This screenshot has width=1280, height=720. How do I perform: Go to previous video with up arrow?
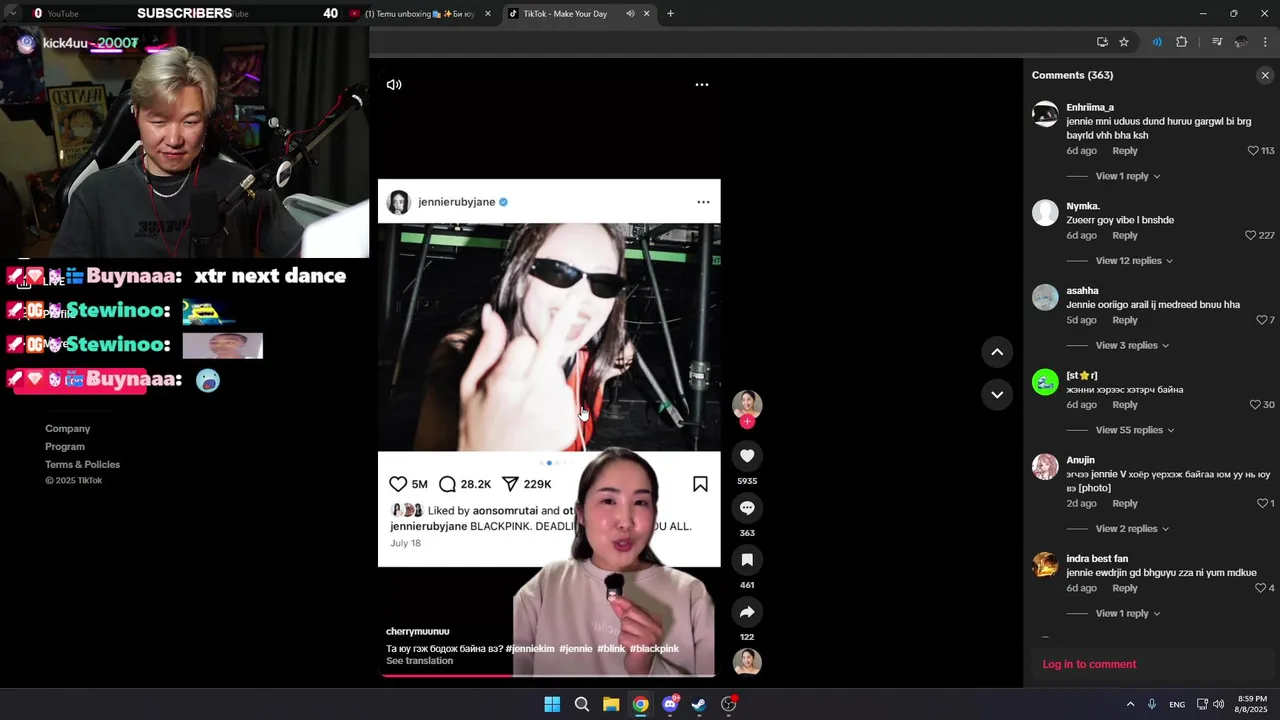click(997, 352)
